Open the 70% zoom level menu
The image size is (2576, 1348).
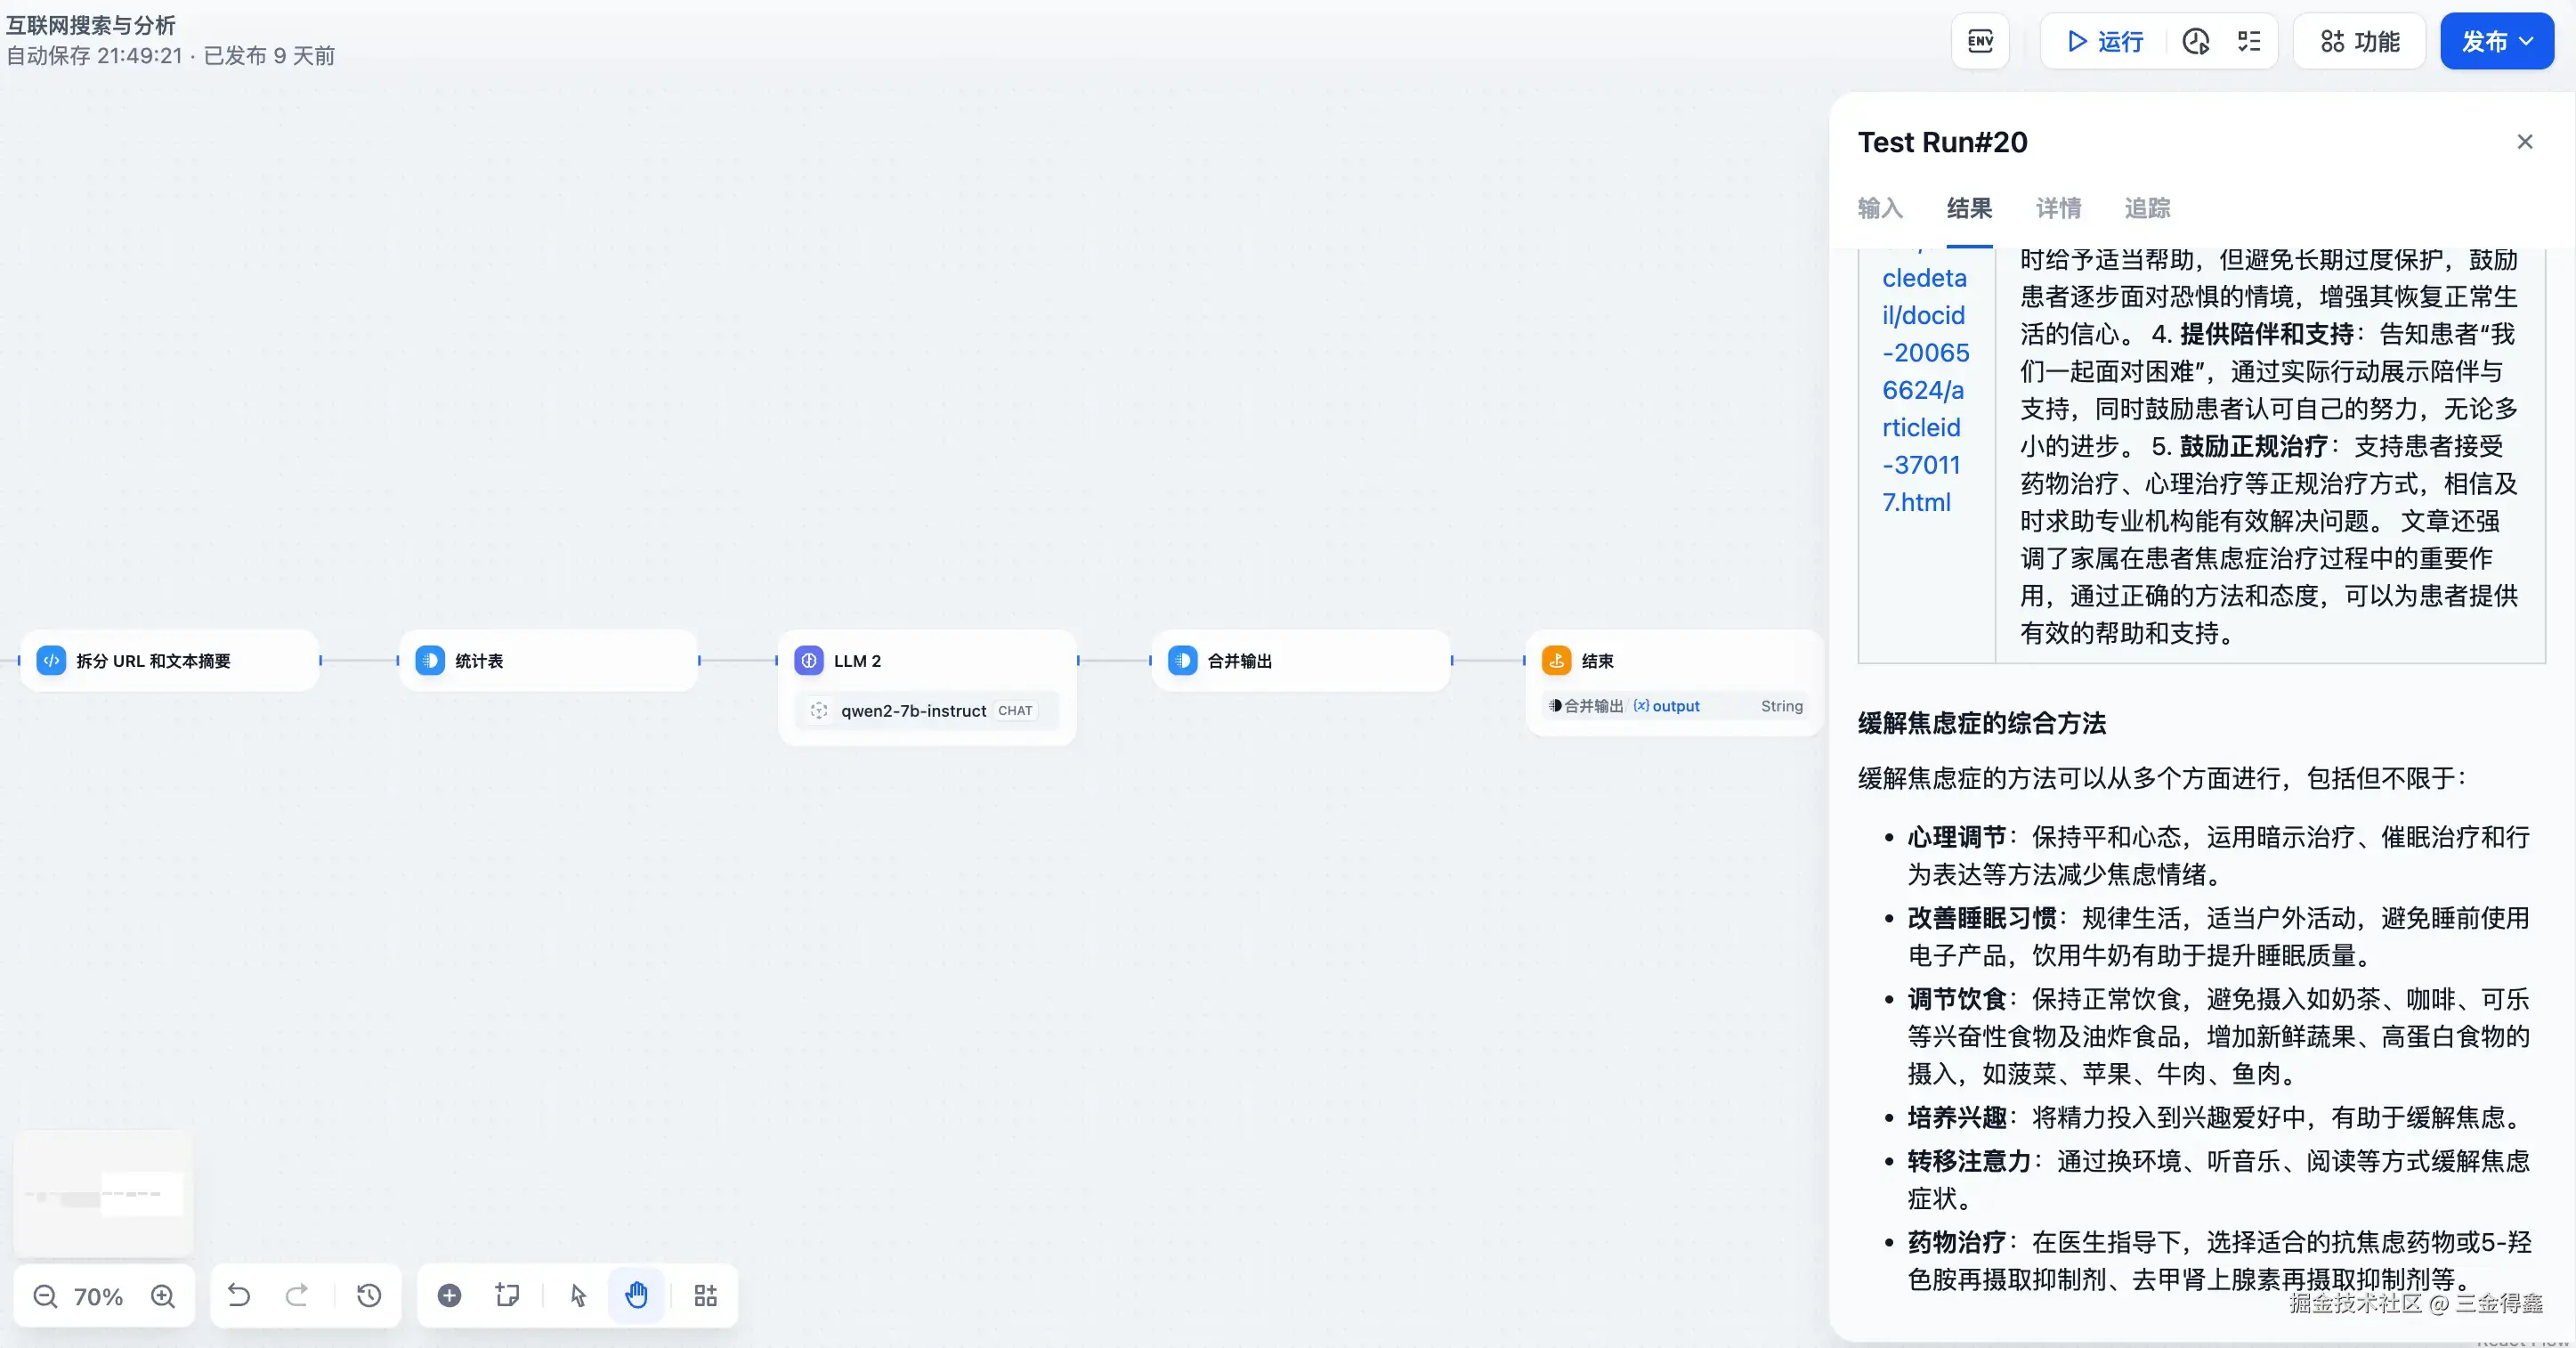[98, 1296]
